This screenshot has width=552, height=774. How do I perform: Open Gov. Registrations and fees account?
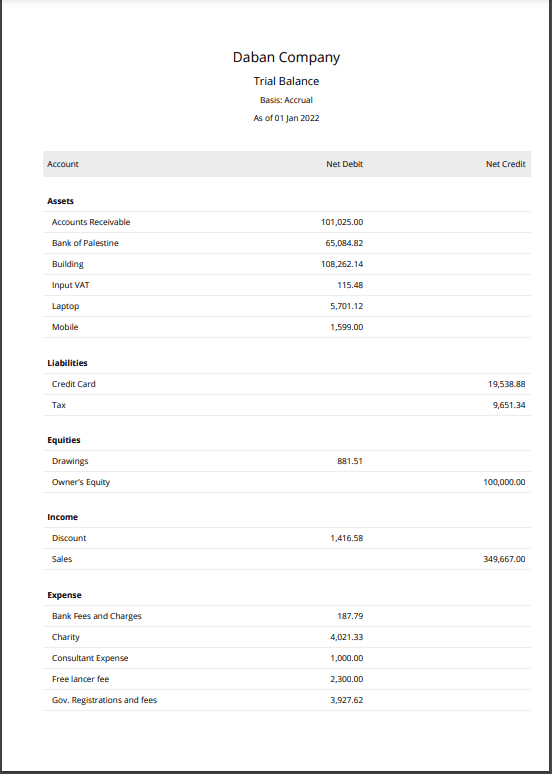104,700
